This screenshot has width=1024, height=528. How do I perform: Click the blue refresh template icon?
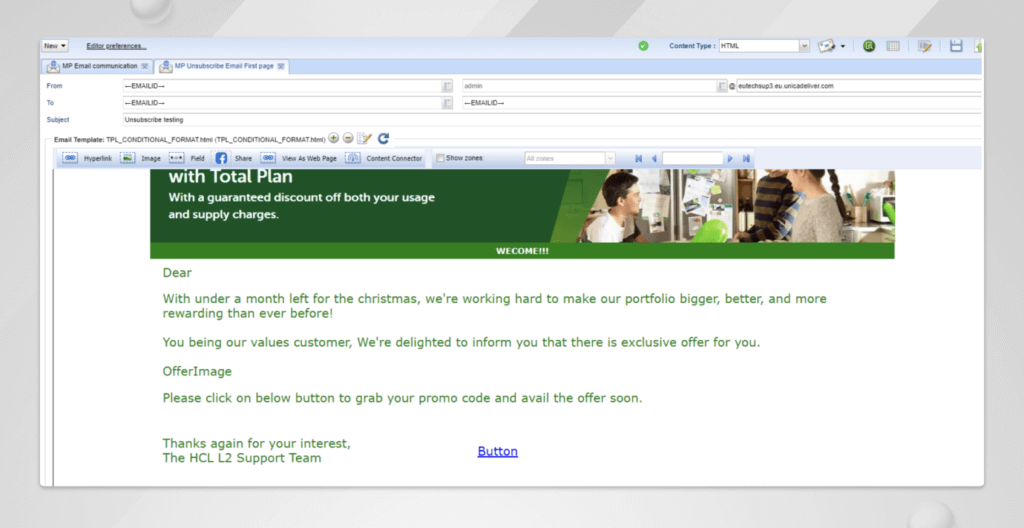pos(383,139)
